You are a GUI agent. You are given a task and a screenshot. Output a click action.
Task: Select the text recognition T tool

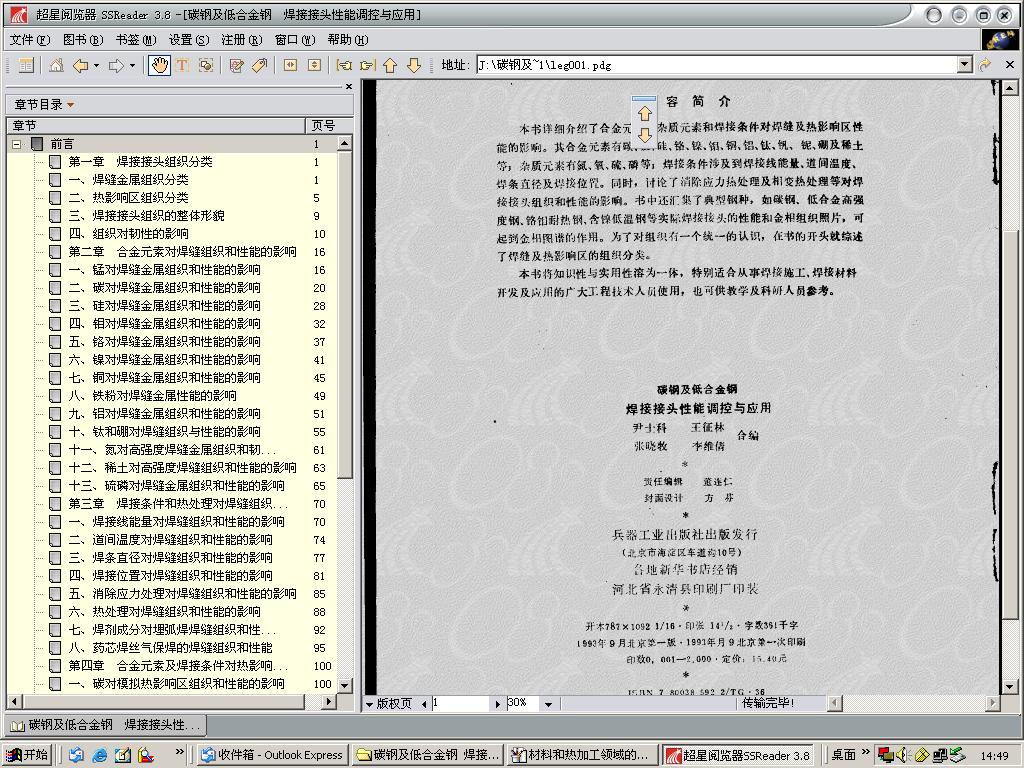pos(182,65)
